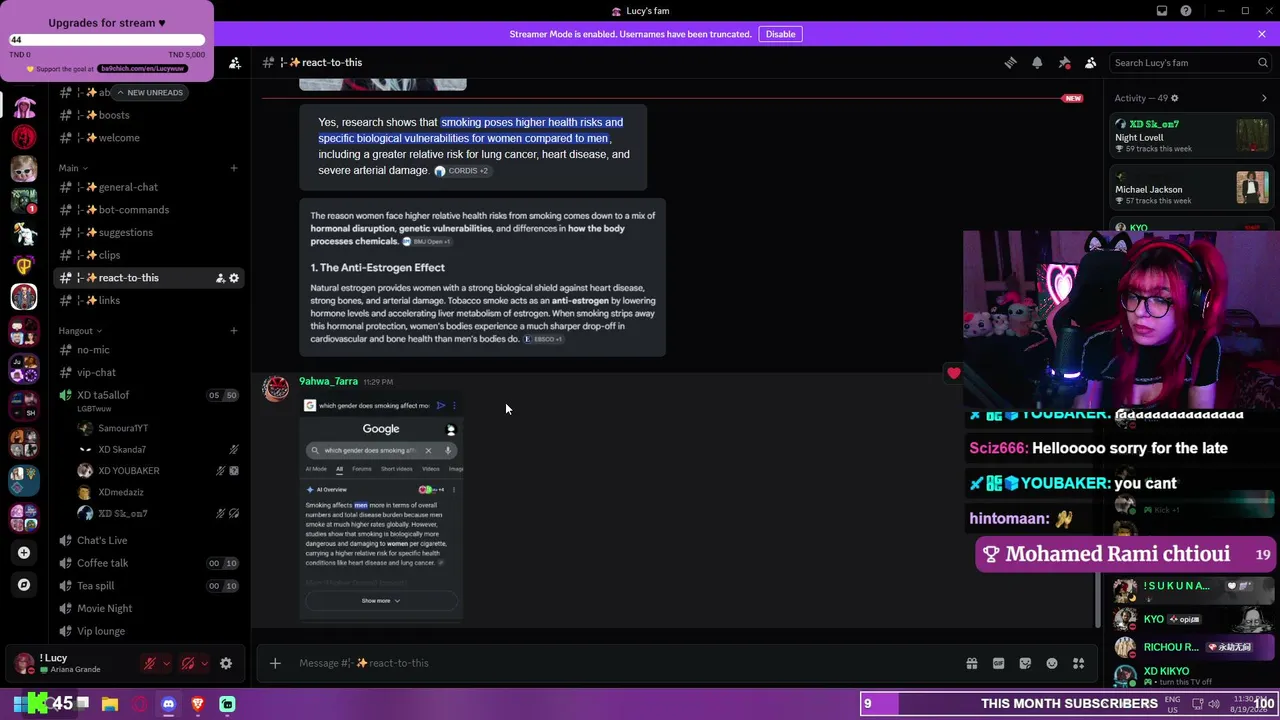Join Vip lounge voice channel
Viewport: 1280px width, 720px height.
pos(148,631)
